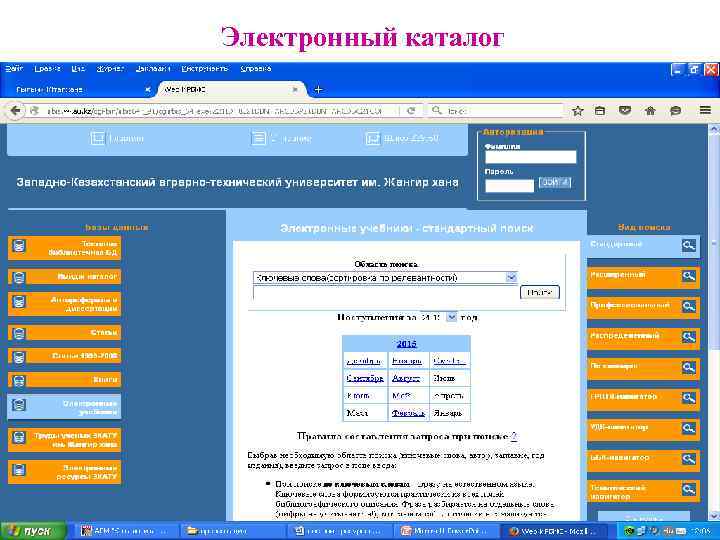Screen dimensions: 720x540
Task: Open the Файл menu
Action: [14, 68]
